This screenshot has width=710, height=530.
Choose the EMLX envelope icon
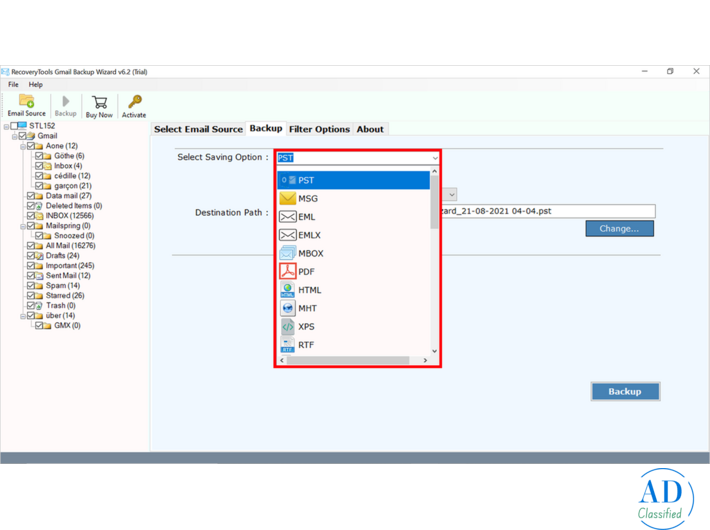tap(288, 235)
